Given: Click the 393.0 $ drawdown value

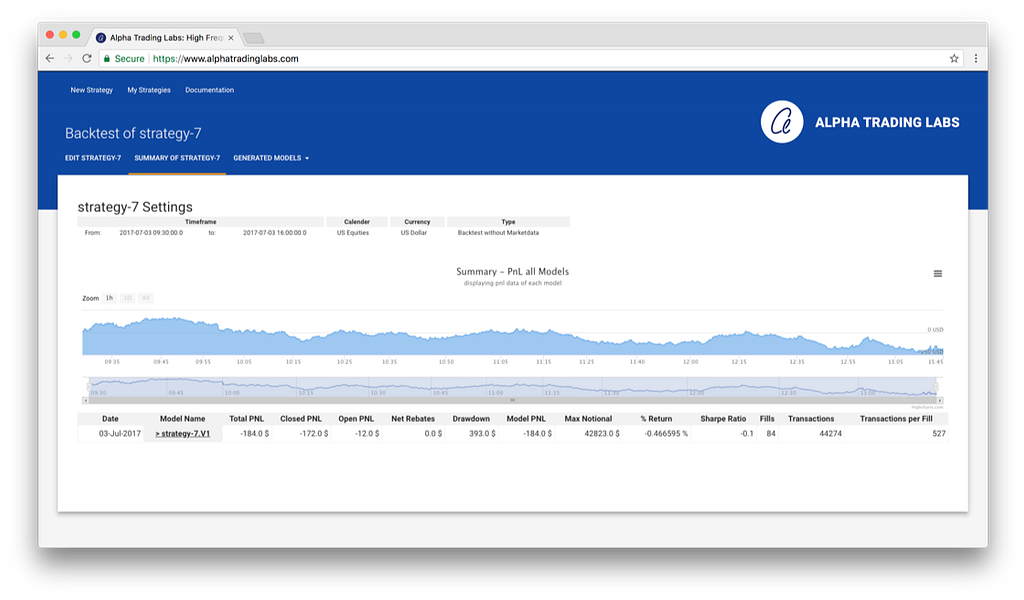Looking at the screenshot, I should 482,434.
